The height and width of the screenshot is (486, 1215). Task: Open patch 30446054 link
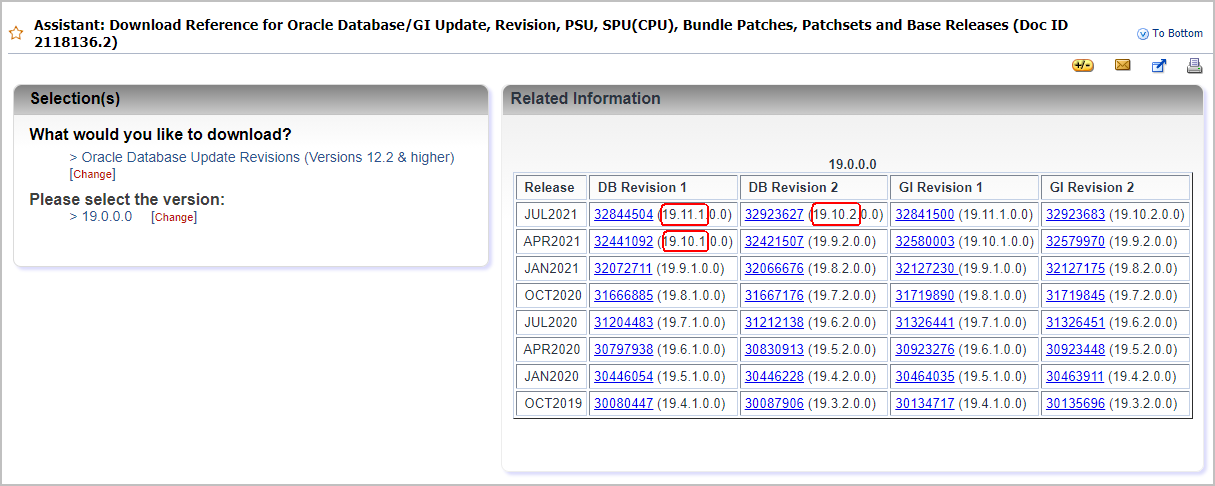(623, 376)
